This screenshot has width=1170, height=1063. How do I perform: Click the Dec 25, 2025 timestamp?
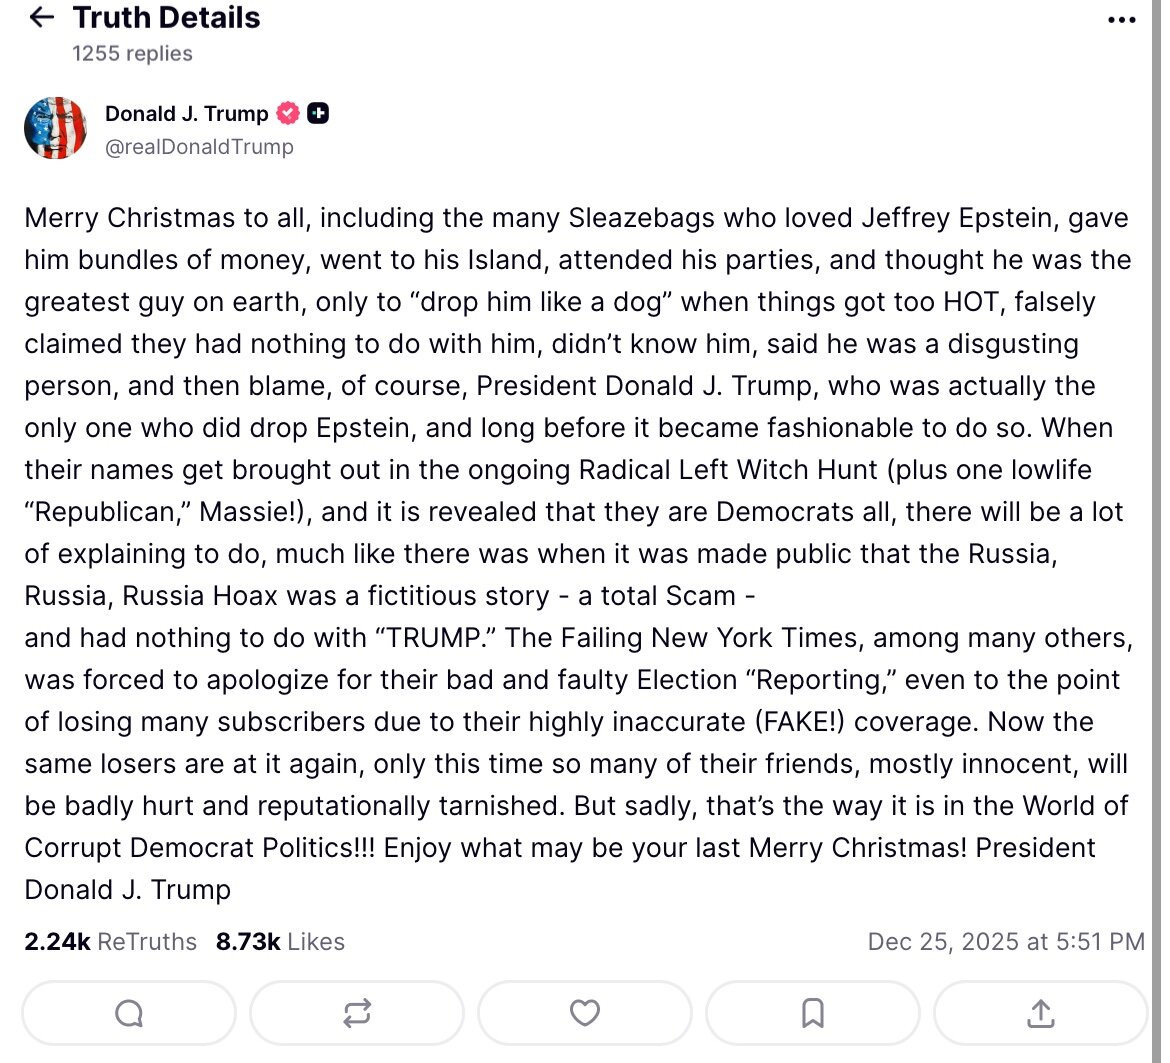(1006, 942)
